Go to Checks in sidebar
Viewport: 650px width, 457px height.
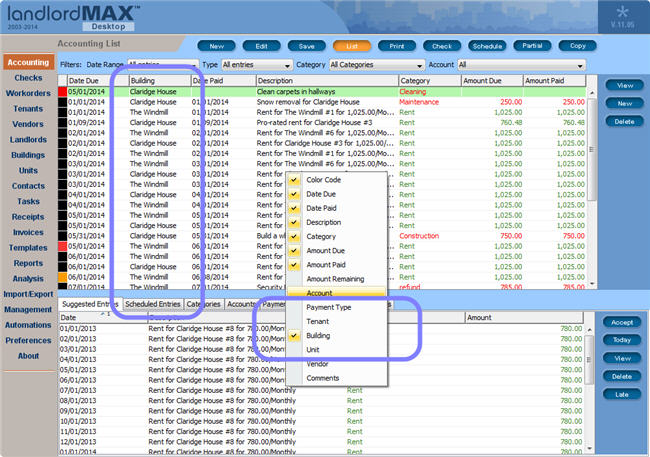[x=28, y=78]
